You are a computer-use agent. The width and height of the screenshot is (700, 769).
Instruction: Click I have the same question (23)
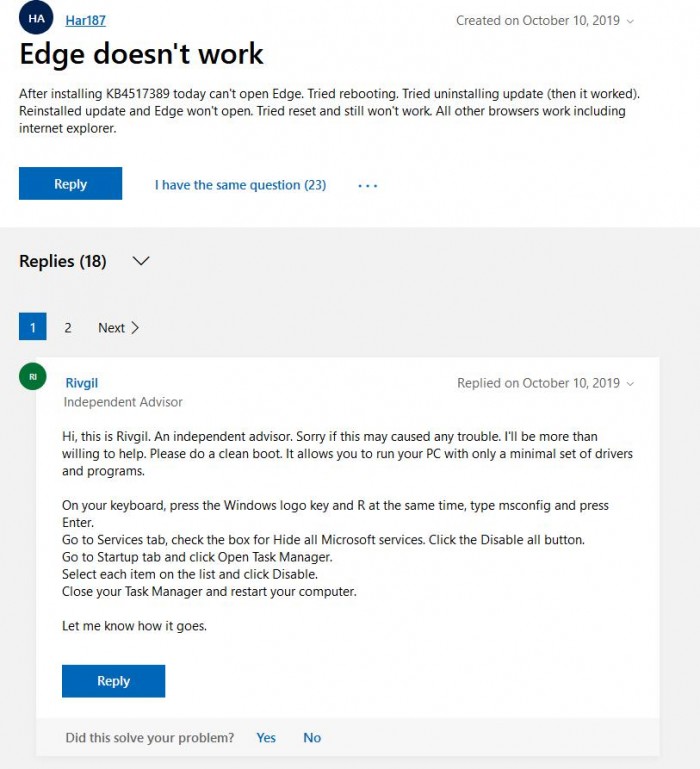point(240,185)
